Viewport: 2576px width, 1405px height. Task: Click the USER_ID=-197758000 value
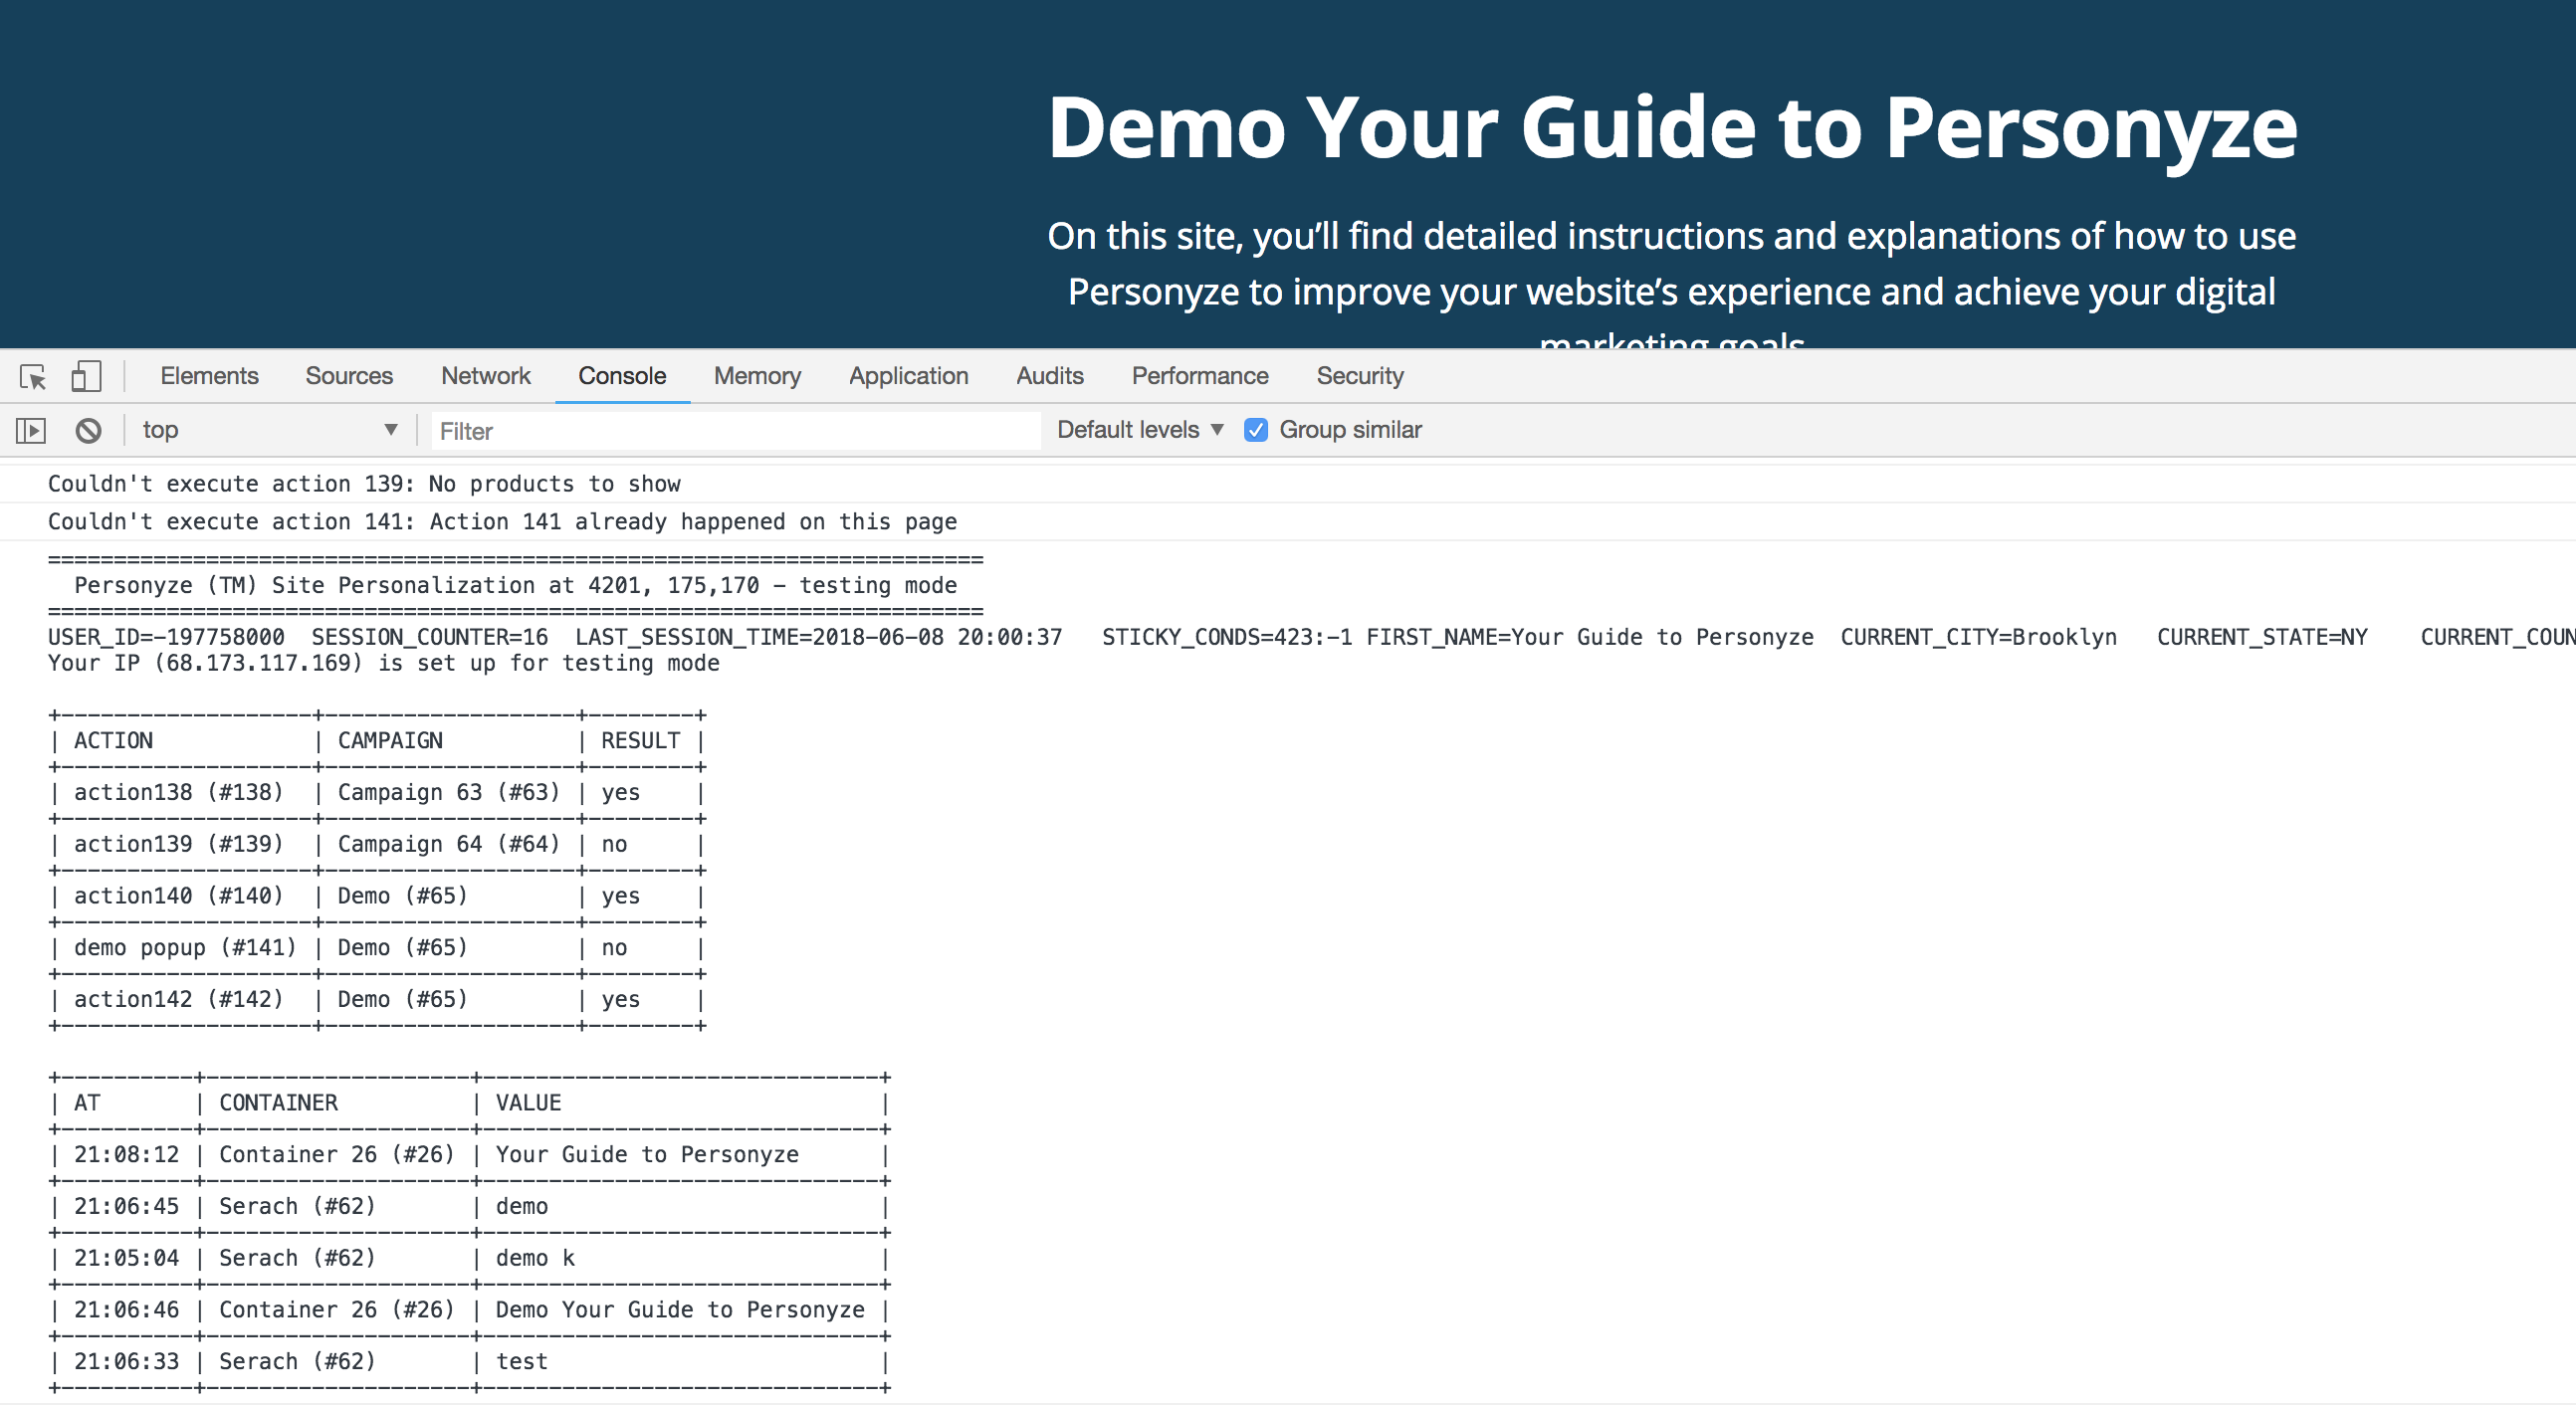[166, 638]
